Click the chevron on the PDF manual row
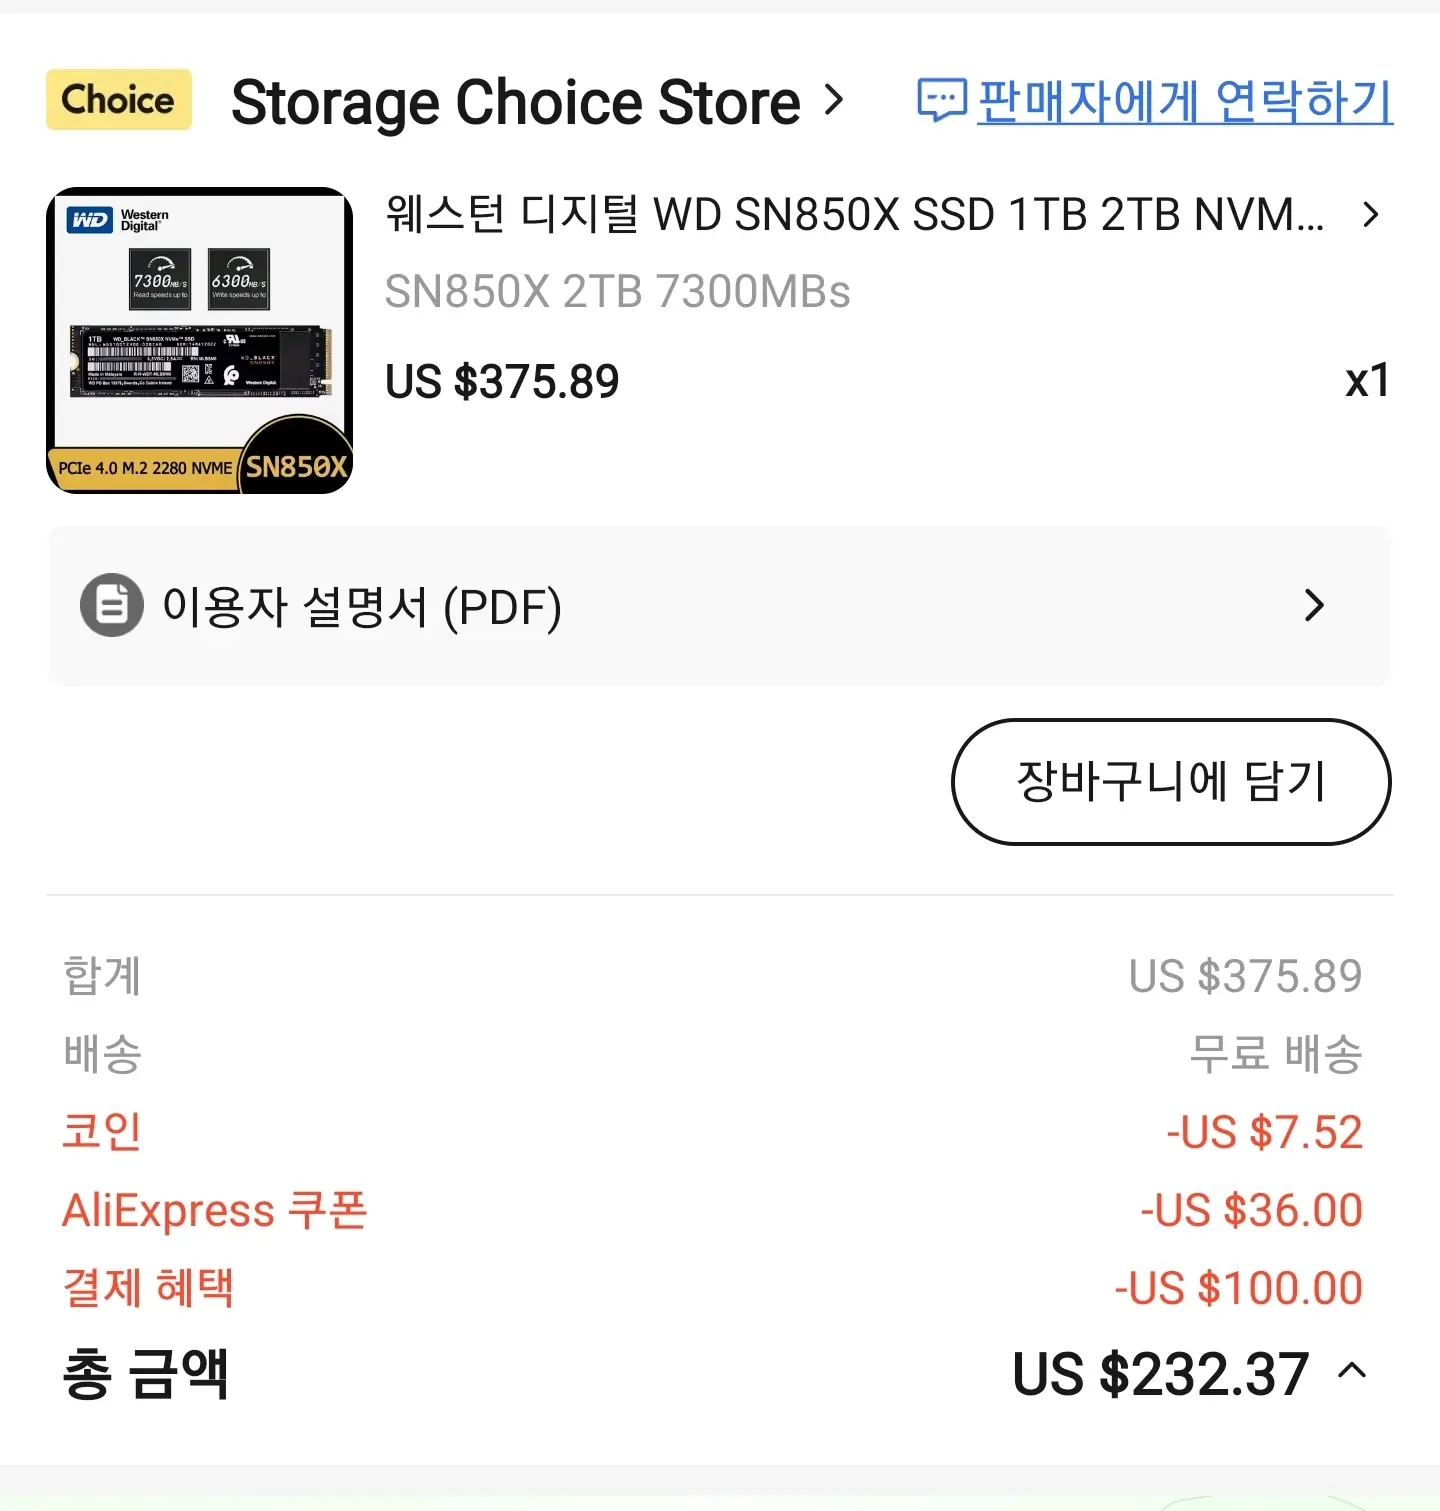 [x=1315, y=605]
